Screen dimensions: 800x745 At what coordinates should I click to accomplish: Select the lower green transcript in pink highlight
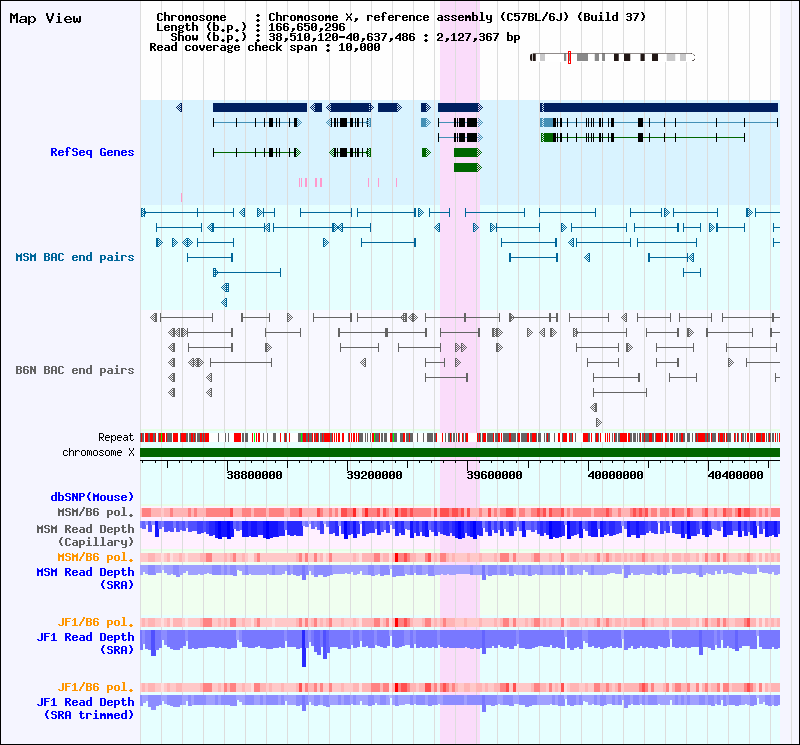(x=467, y=167)
